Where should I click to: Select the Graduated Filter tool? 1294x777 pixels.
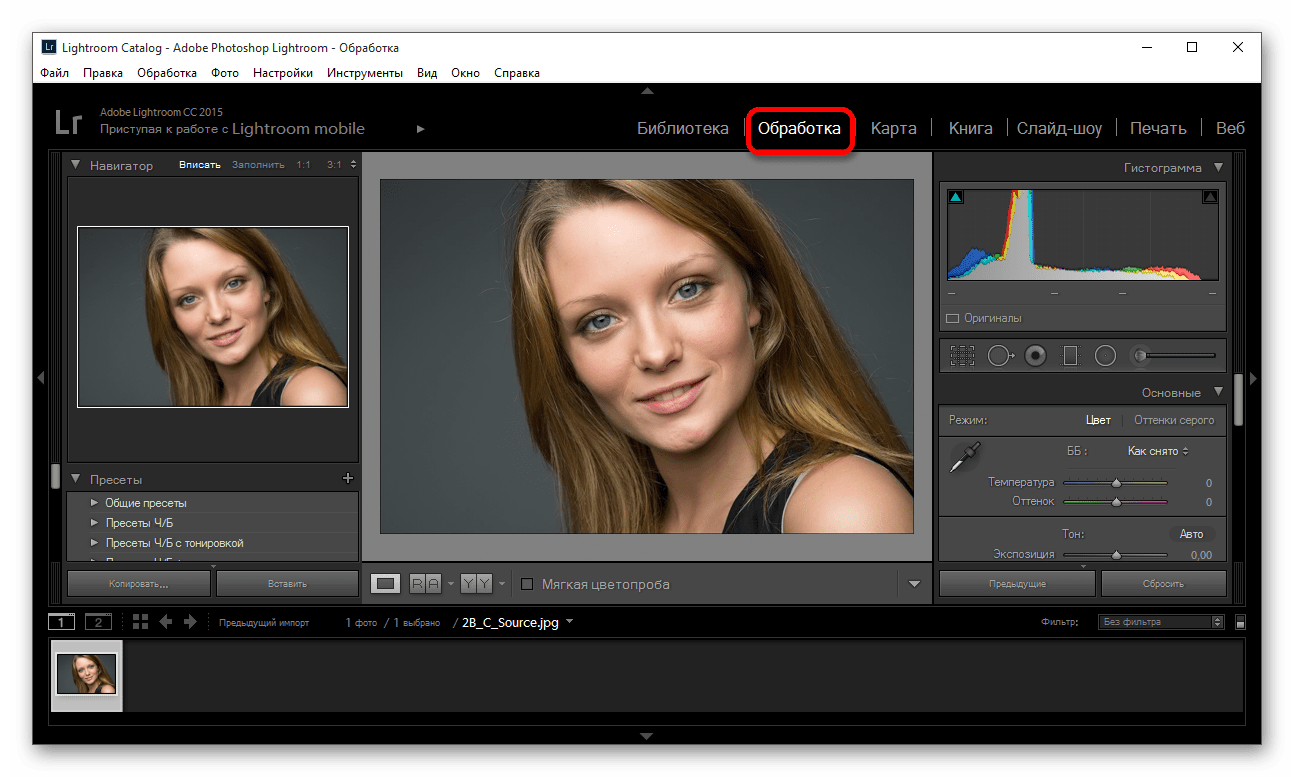1070,355
